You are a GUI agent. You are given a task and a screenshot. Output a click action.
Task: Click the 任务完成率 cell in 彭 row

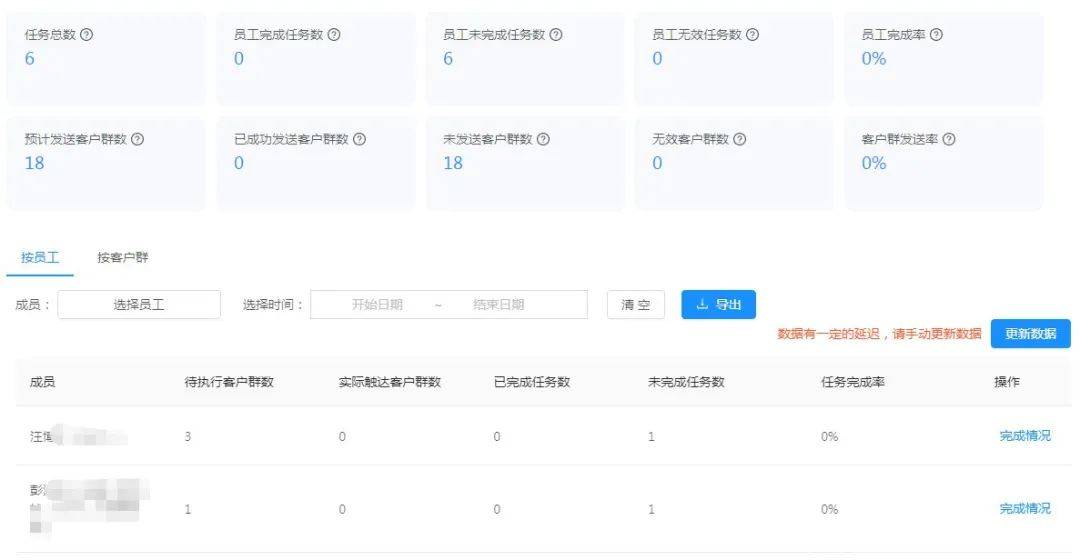pyautogui.click(x=829, y=509)
